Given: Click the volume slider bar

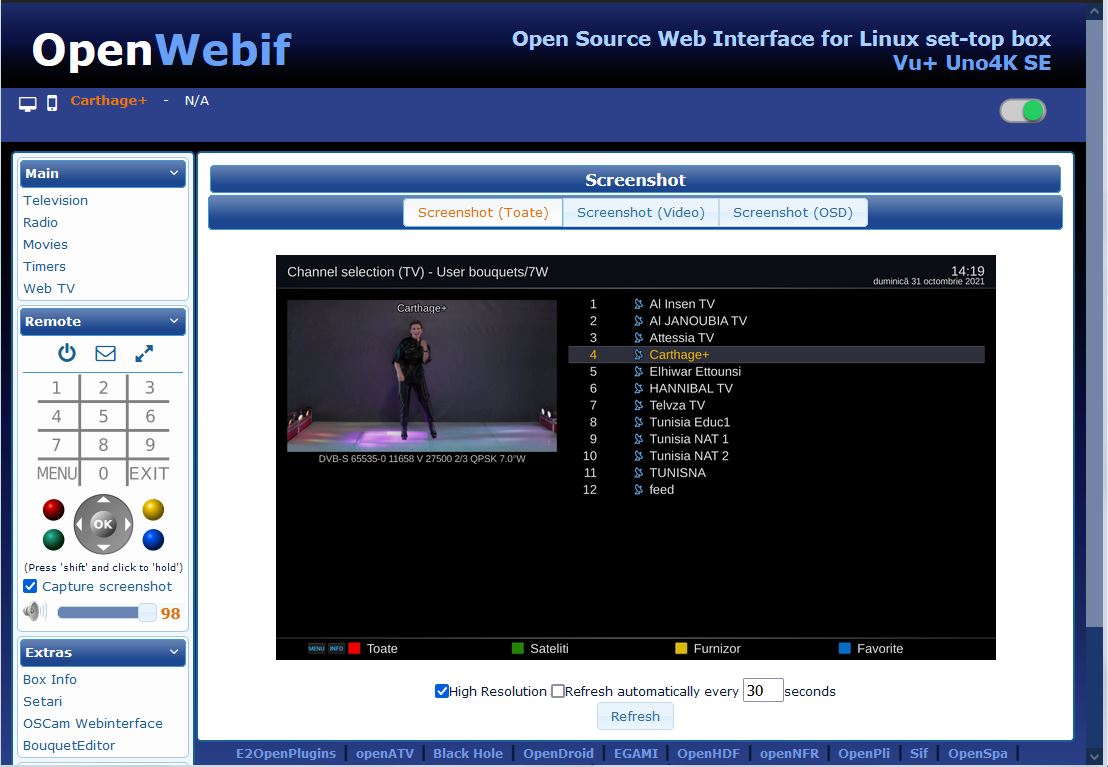Looking at the screenshot, I should coord(107,612).
